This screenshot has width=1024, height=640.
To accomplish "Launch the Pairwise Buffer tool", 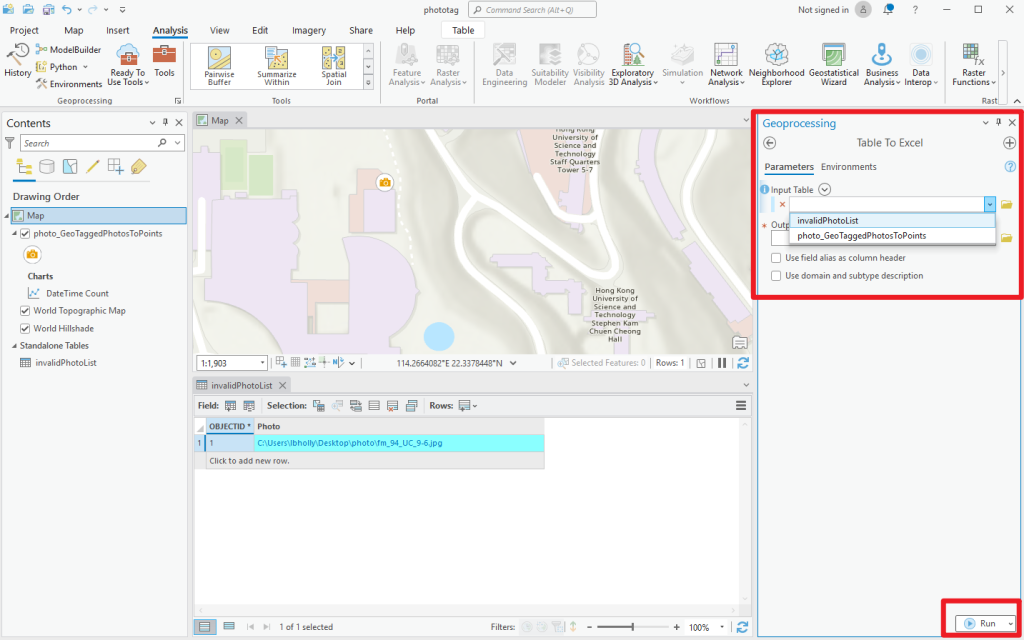I will 219,66.
